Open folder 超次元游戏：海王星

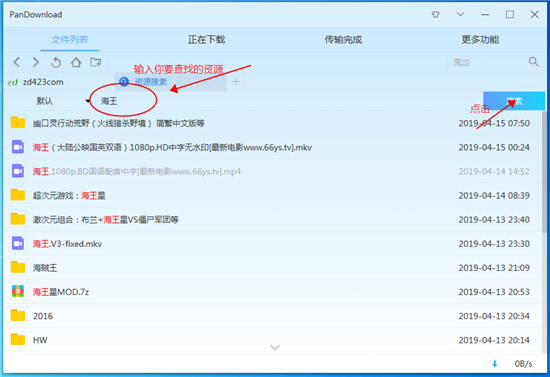click(x=69, y=195)
